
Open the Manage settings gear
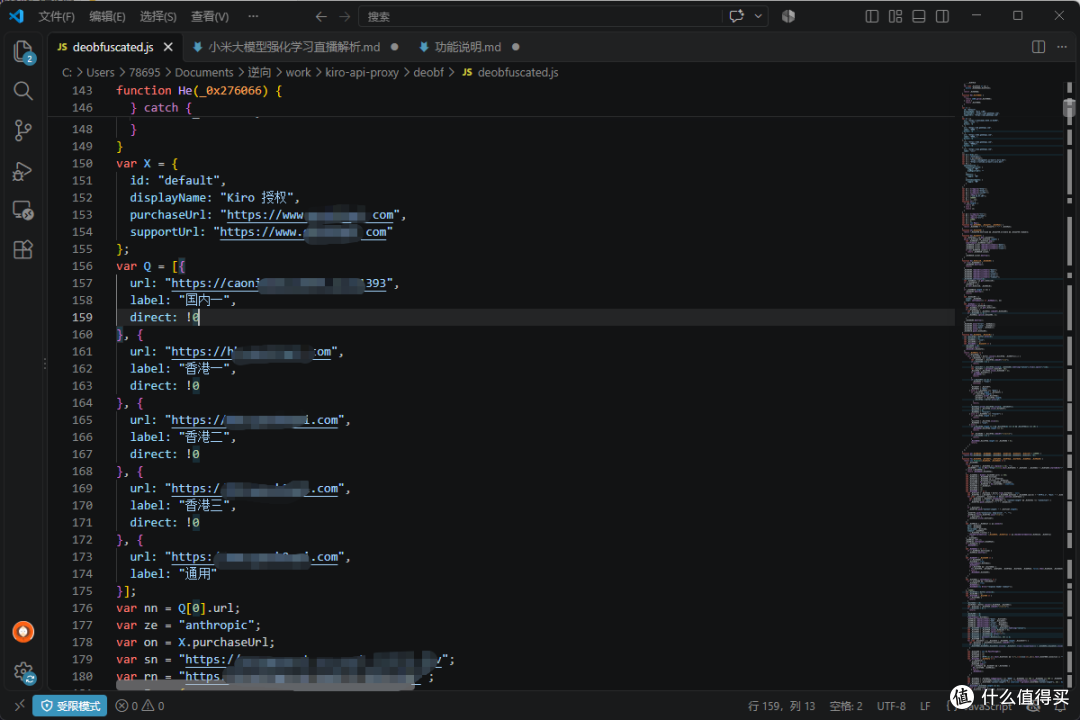(23, 671)
